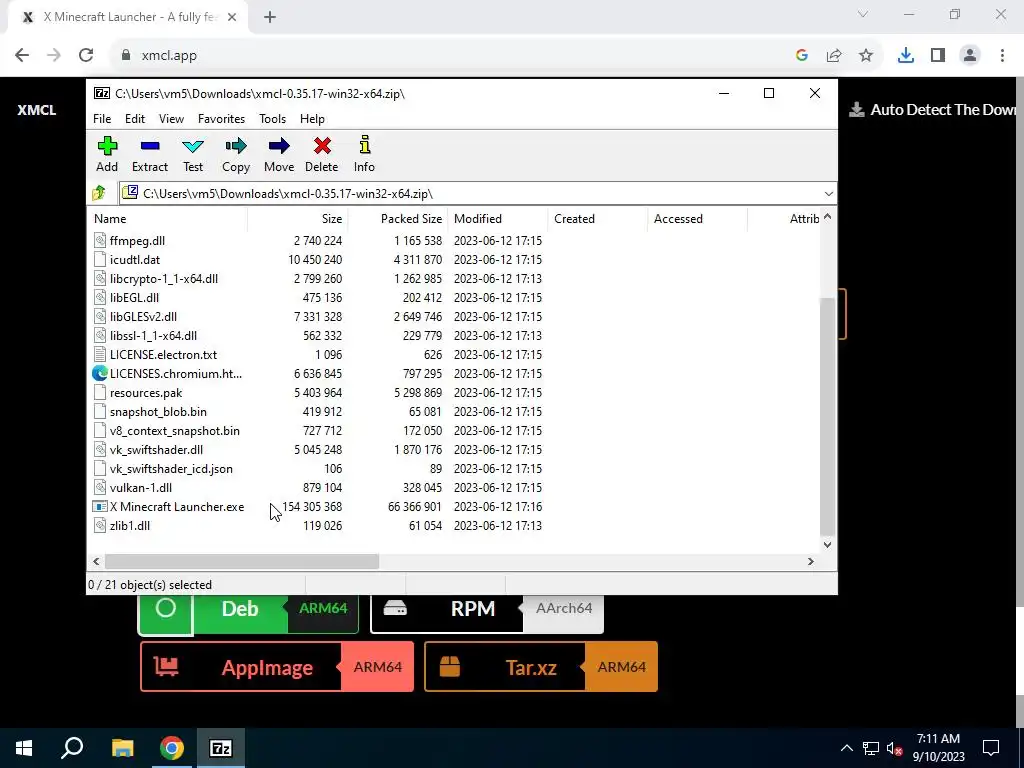Open Chrome profile avatar icon
This screenshot has width=1024, height=768.
coord(970,56)
